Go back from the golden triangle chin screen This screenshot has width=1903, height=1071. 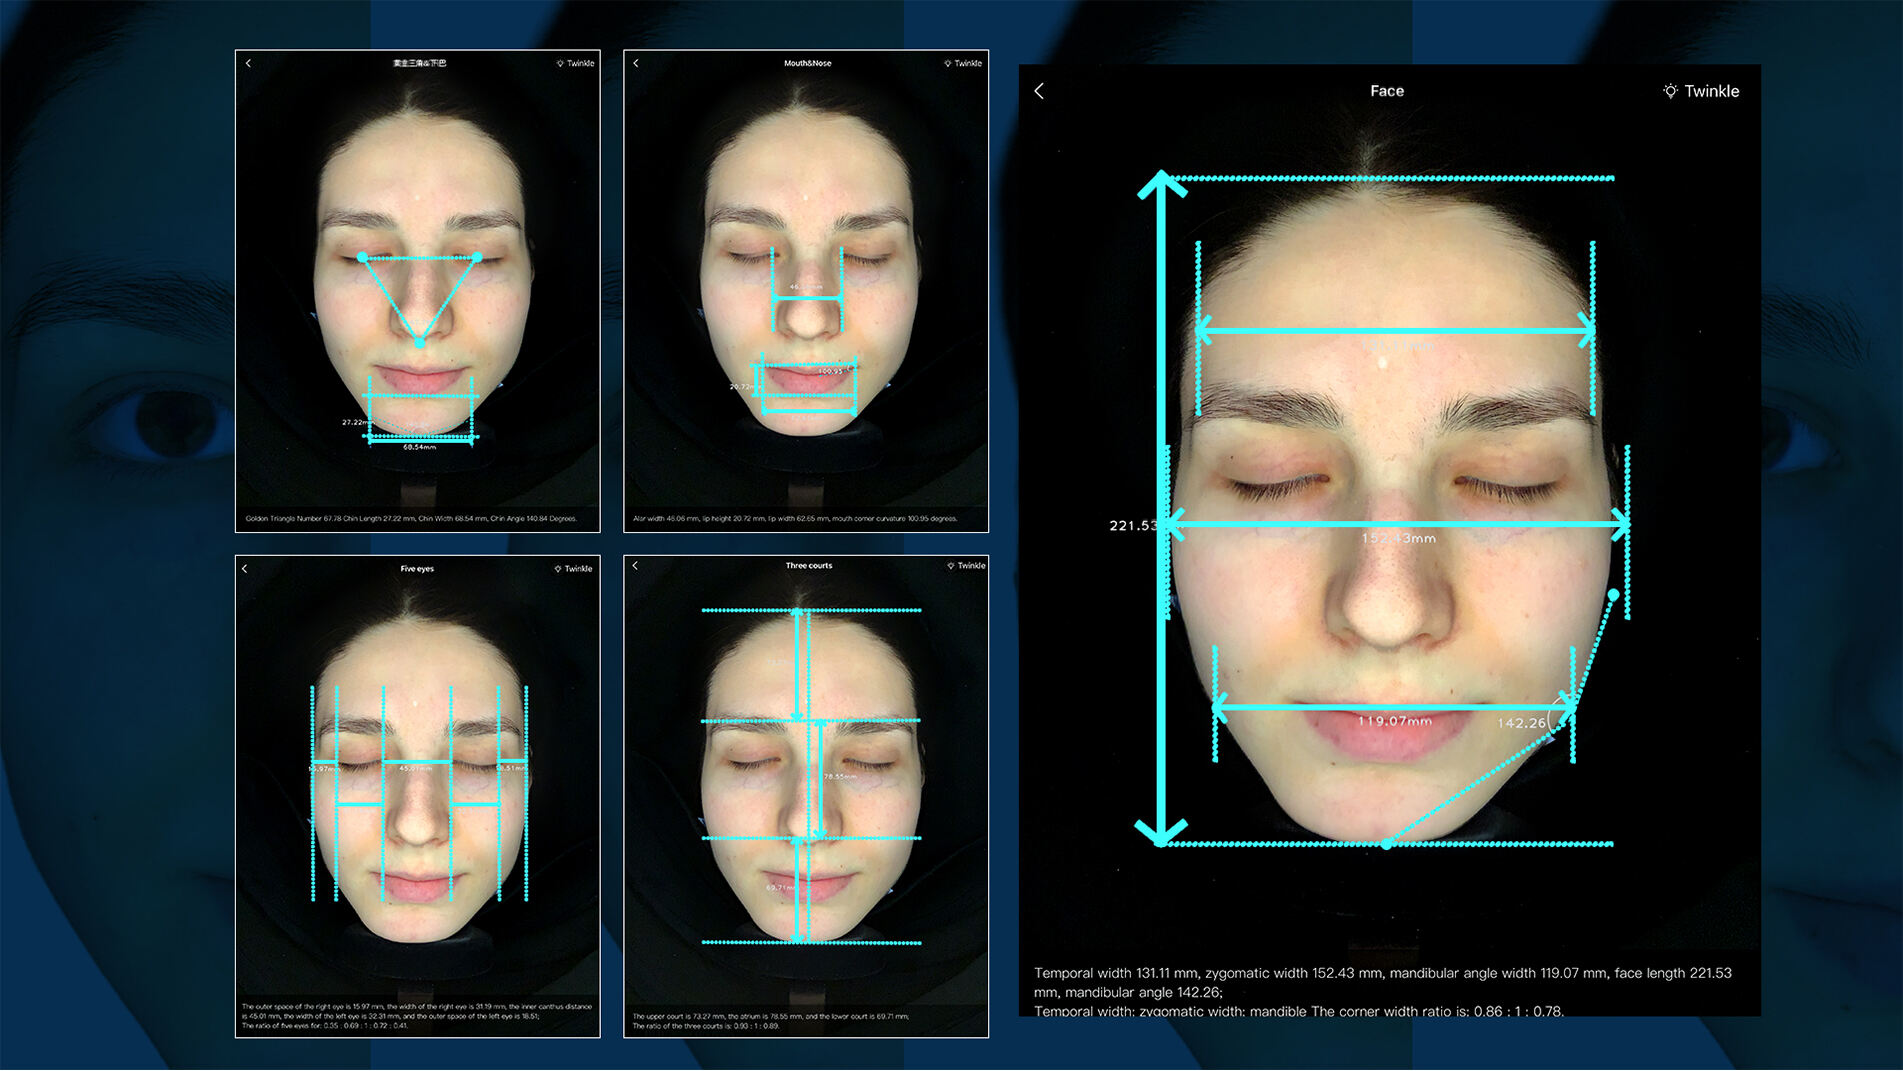point(248,63)
